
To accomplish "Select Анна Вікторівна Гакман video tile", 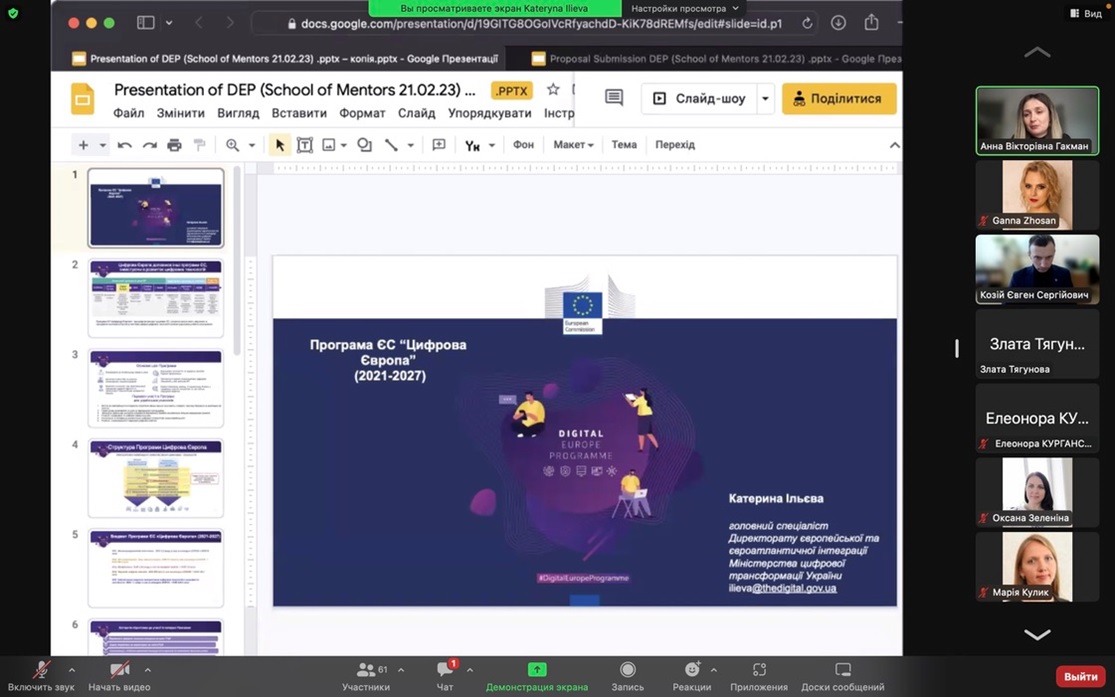I will 1037,120.
